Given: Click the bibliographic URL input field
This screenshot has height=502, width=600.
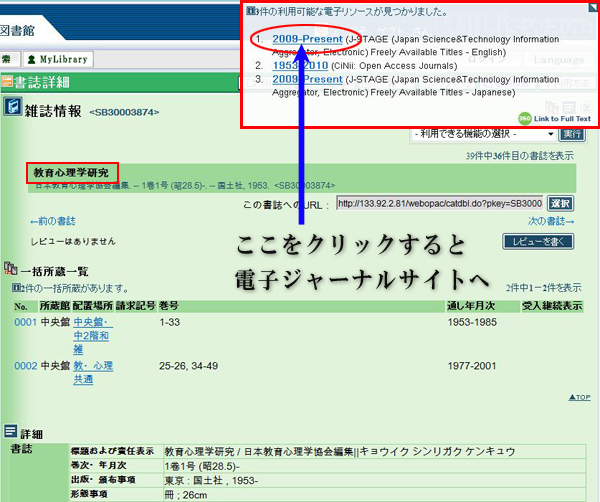Looking at the screenshot, I should (x=439, y=203).
